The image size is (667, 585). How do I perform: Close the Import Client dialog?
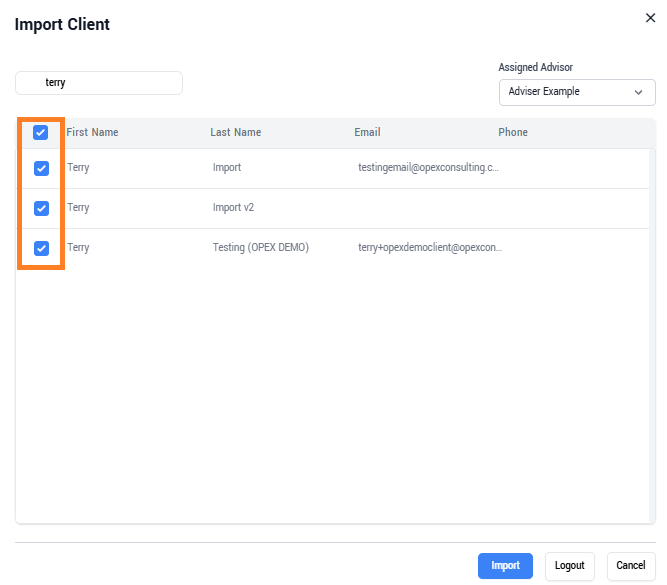point(650,18)
